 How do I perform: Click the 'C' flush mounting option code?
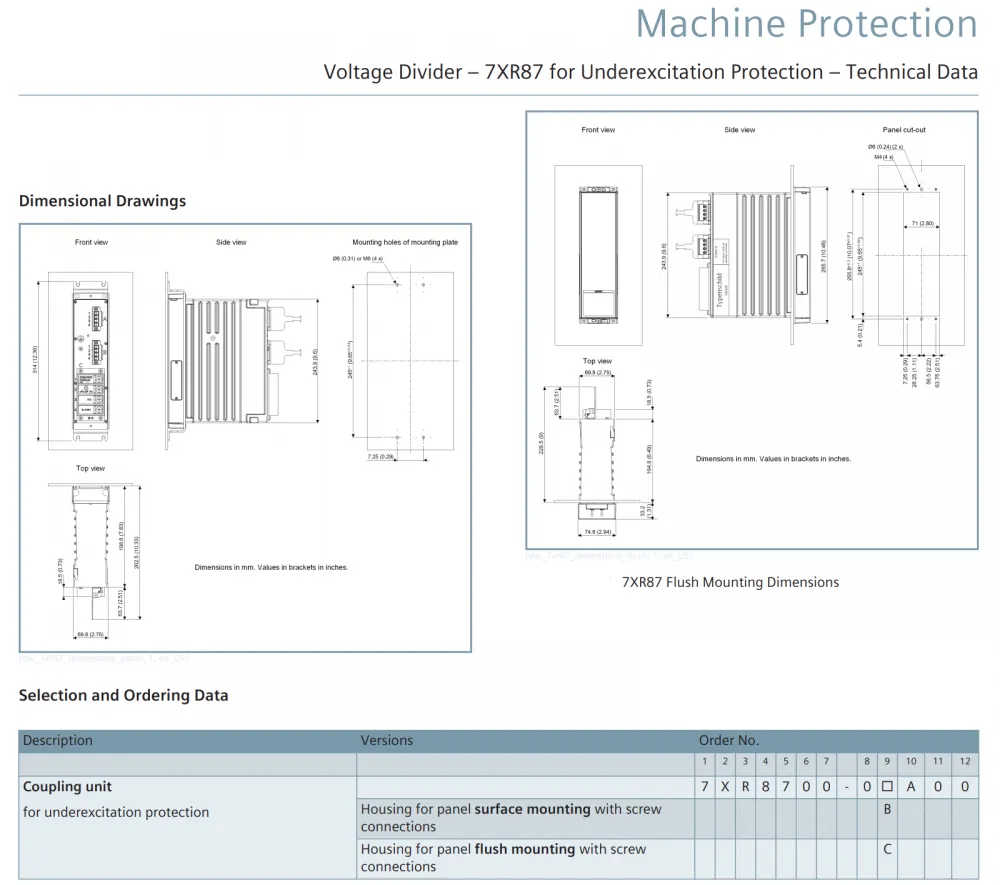[887, 849]
